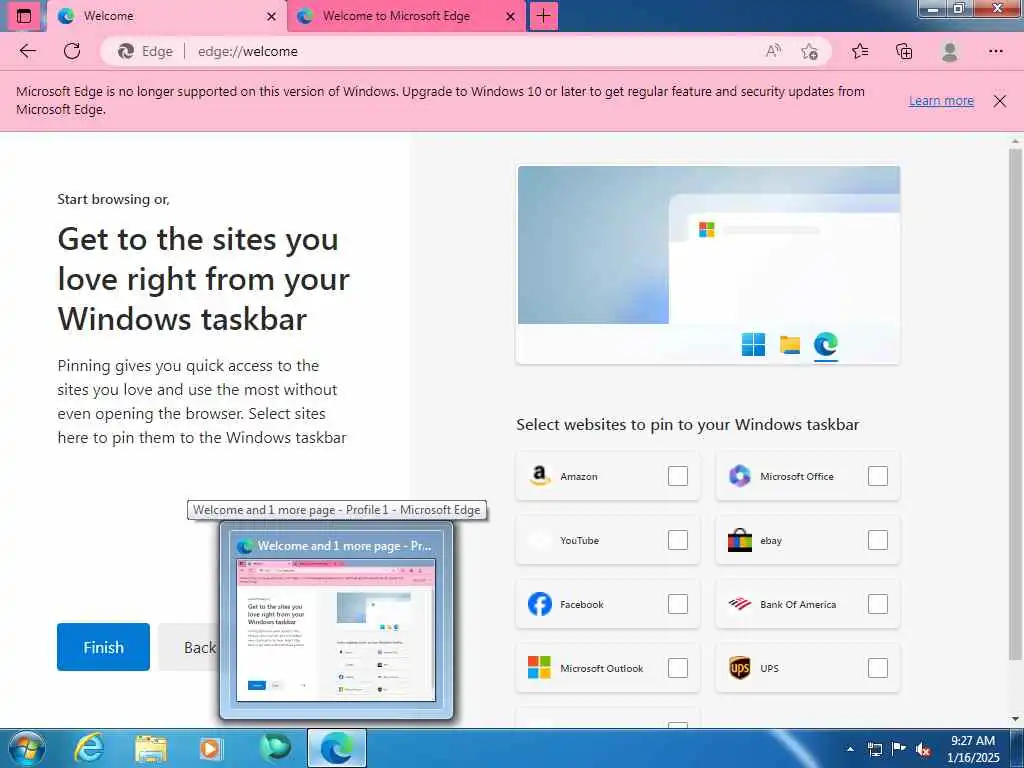Open the Windows Start button
This screenshot has height=768, width=1024.
25,748
